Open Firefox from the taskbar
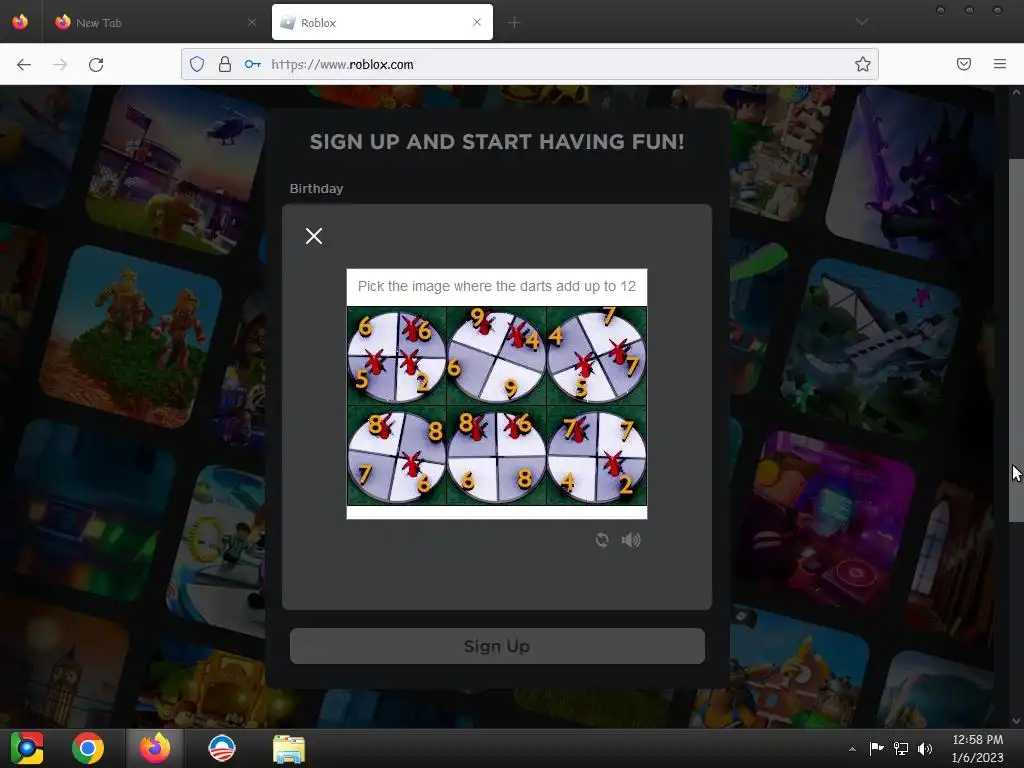1024x768 pixels. tap(155, 748)
